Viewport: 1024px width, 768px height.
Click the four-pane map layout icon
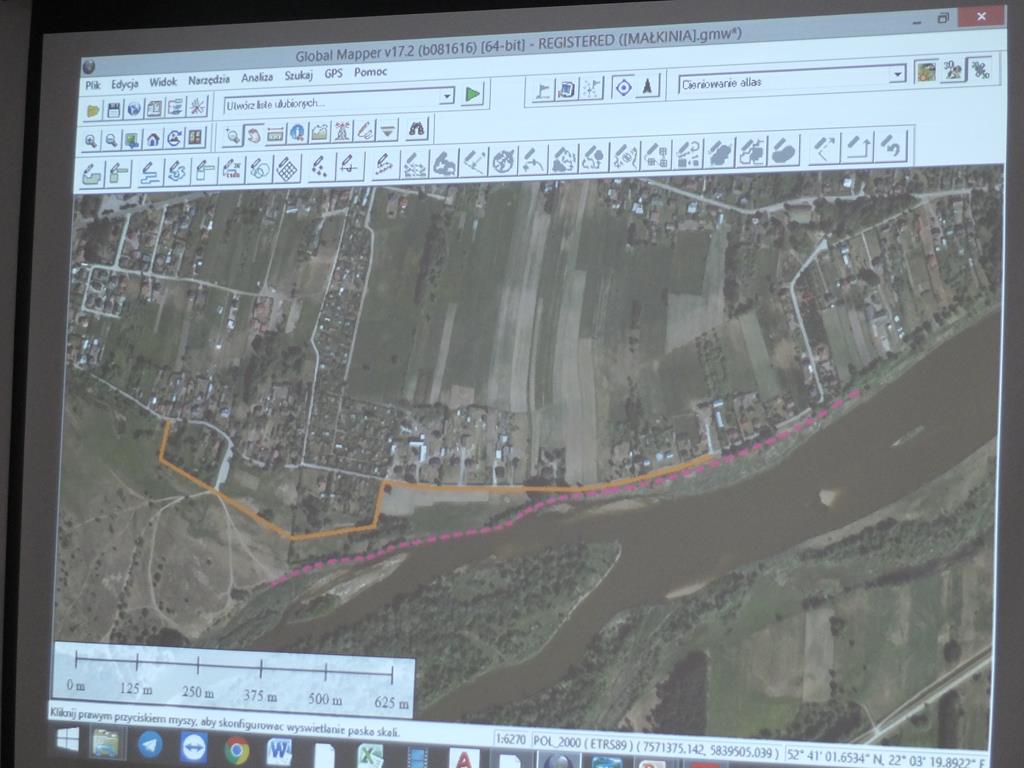195,138
